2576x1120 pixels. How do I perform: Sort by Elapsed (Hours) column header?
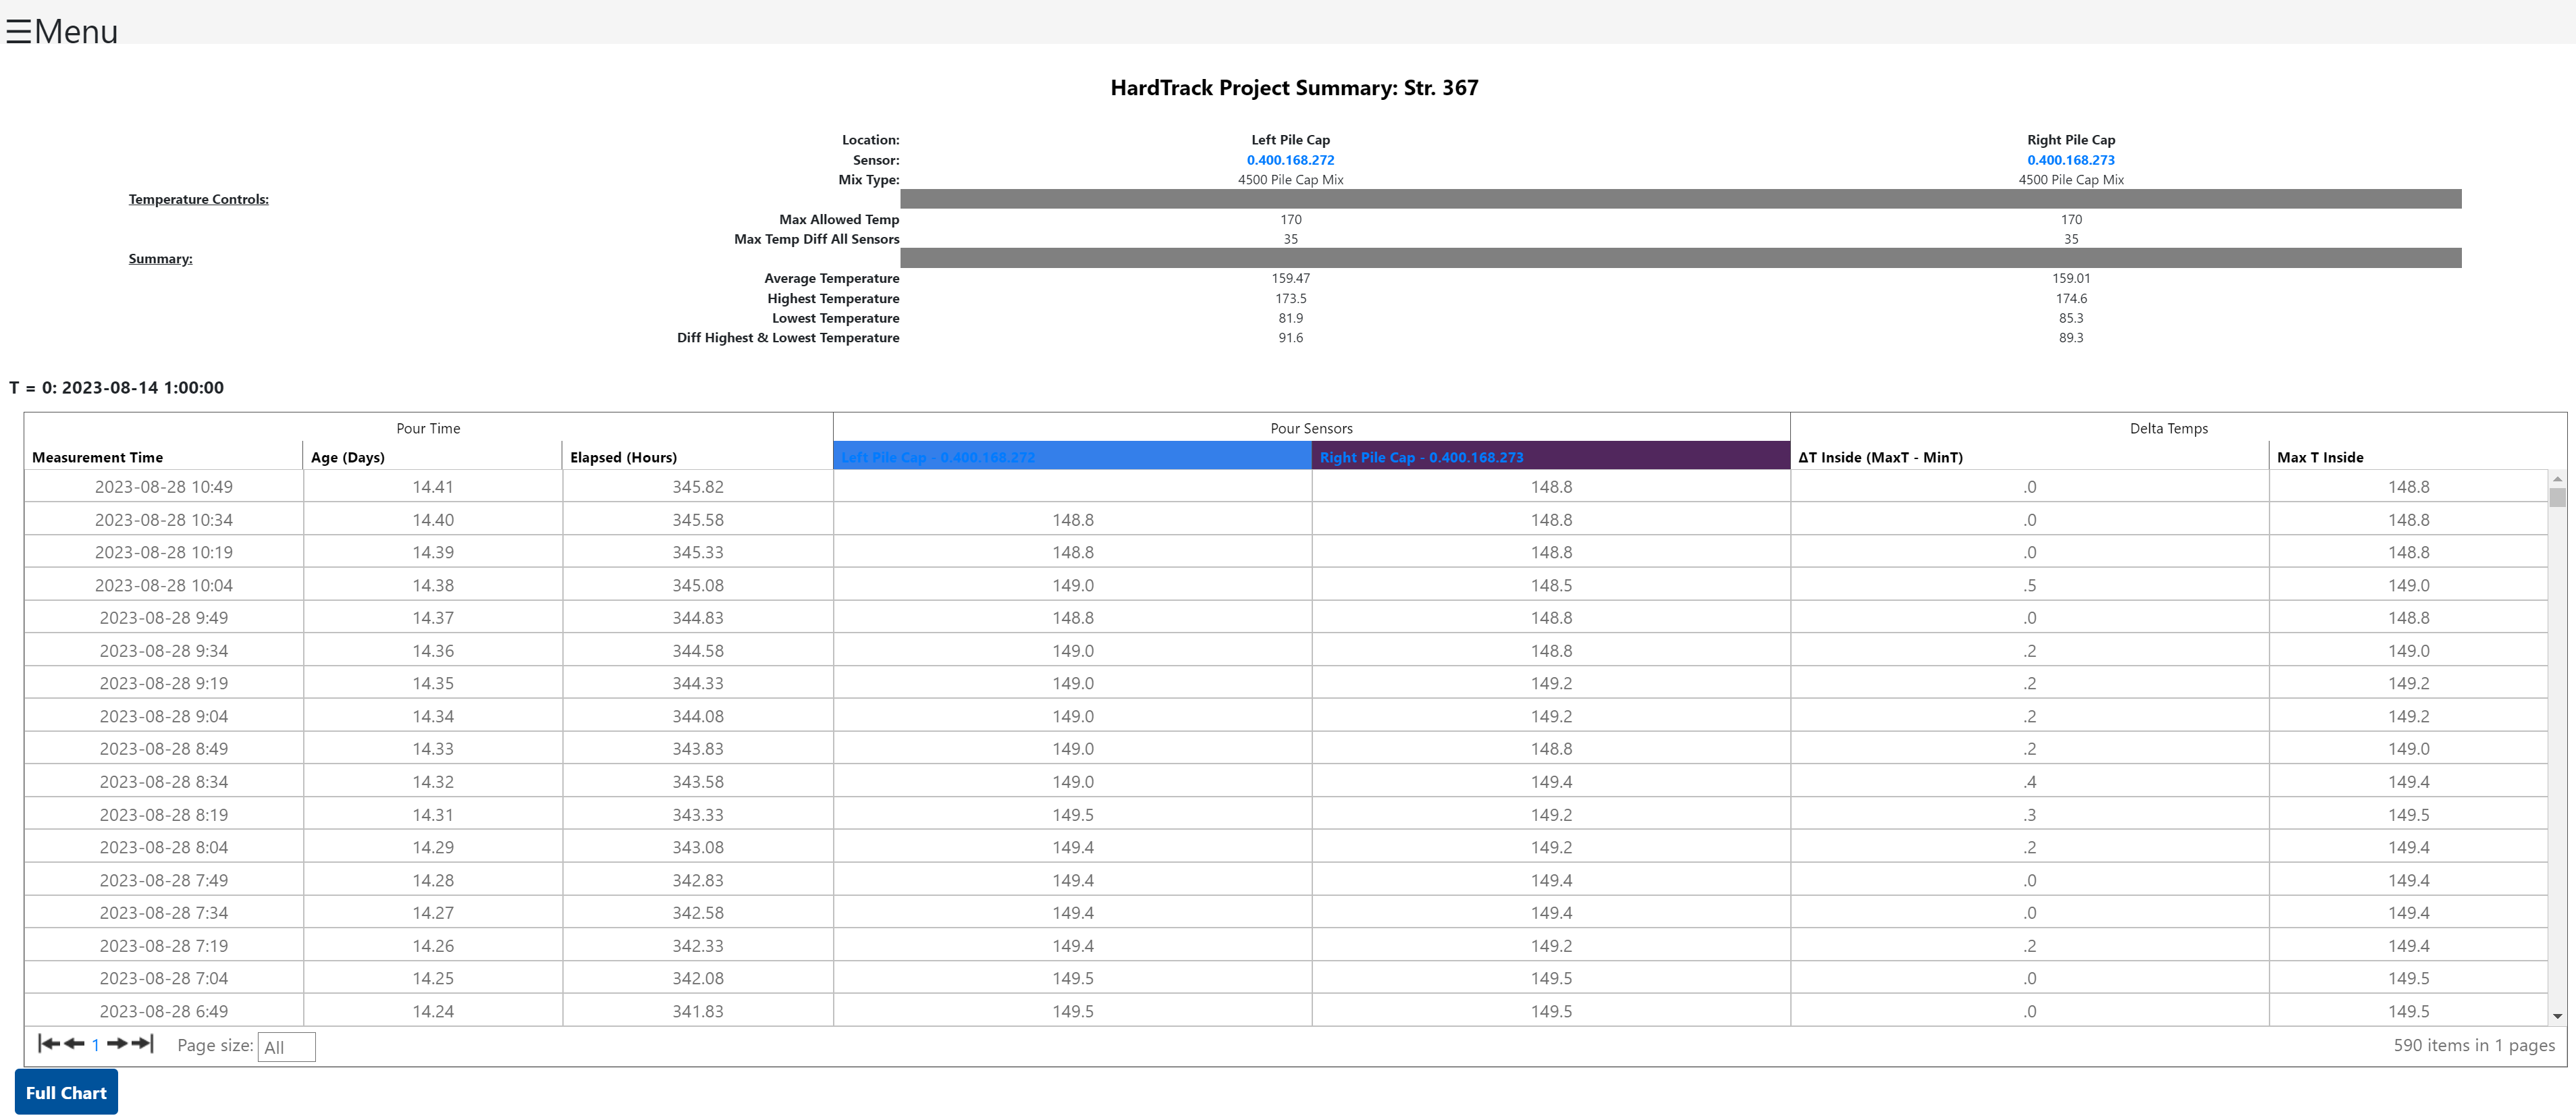[x=623, y=457]
